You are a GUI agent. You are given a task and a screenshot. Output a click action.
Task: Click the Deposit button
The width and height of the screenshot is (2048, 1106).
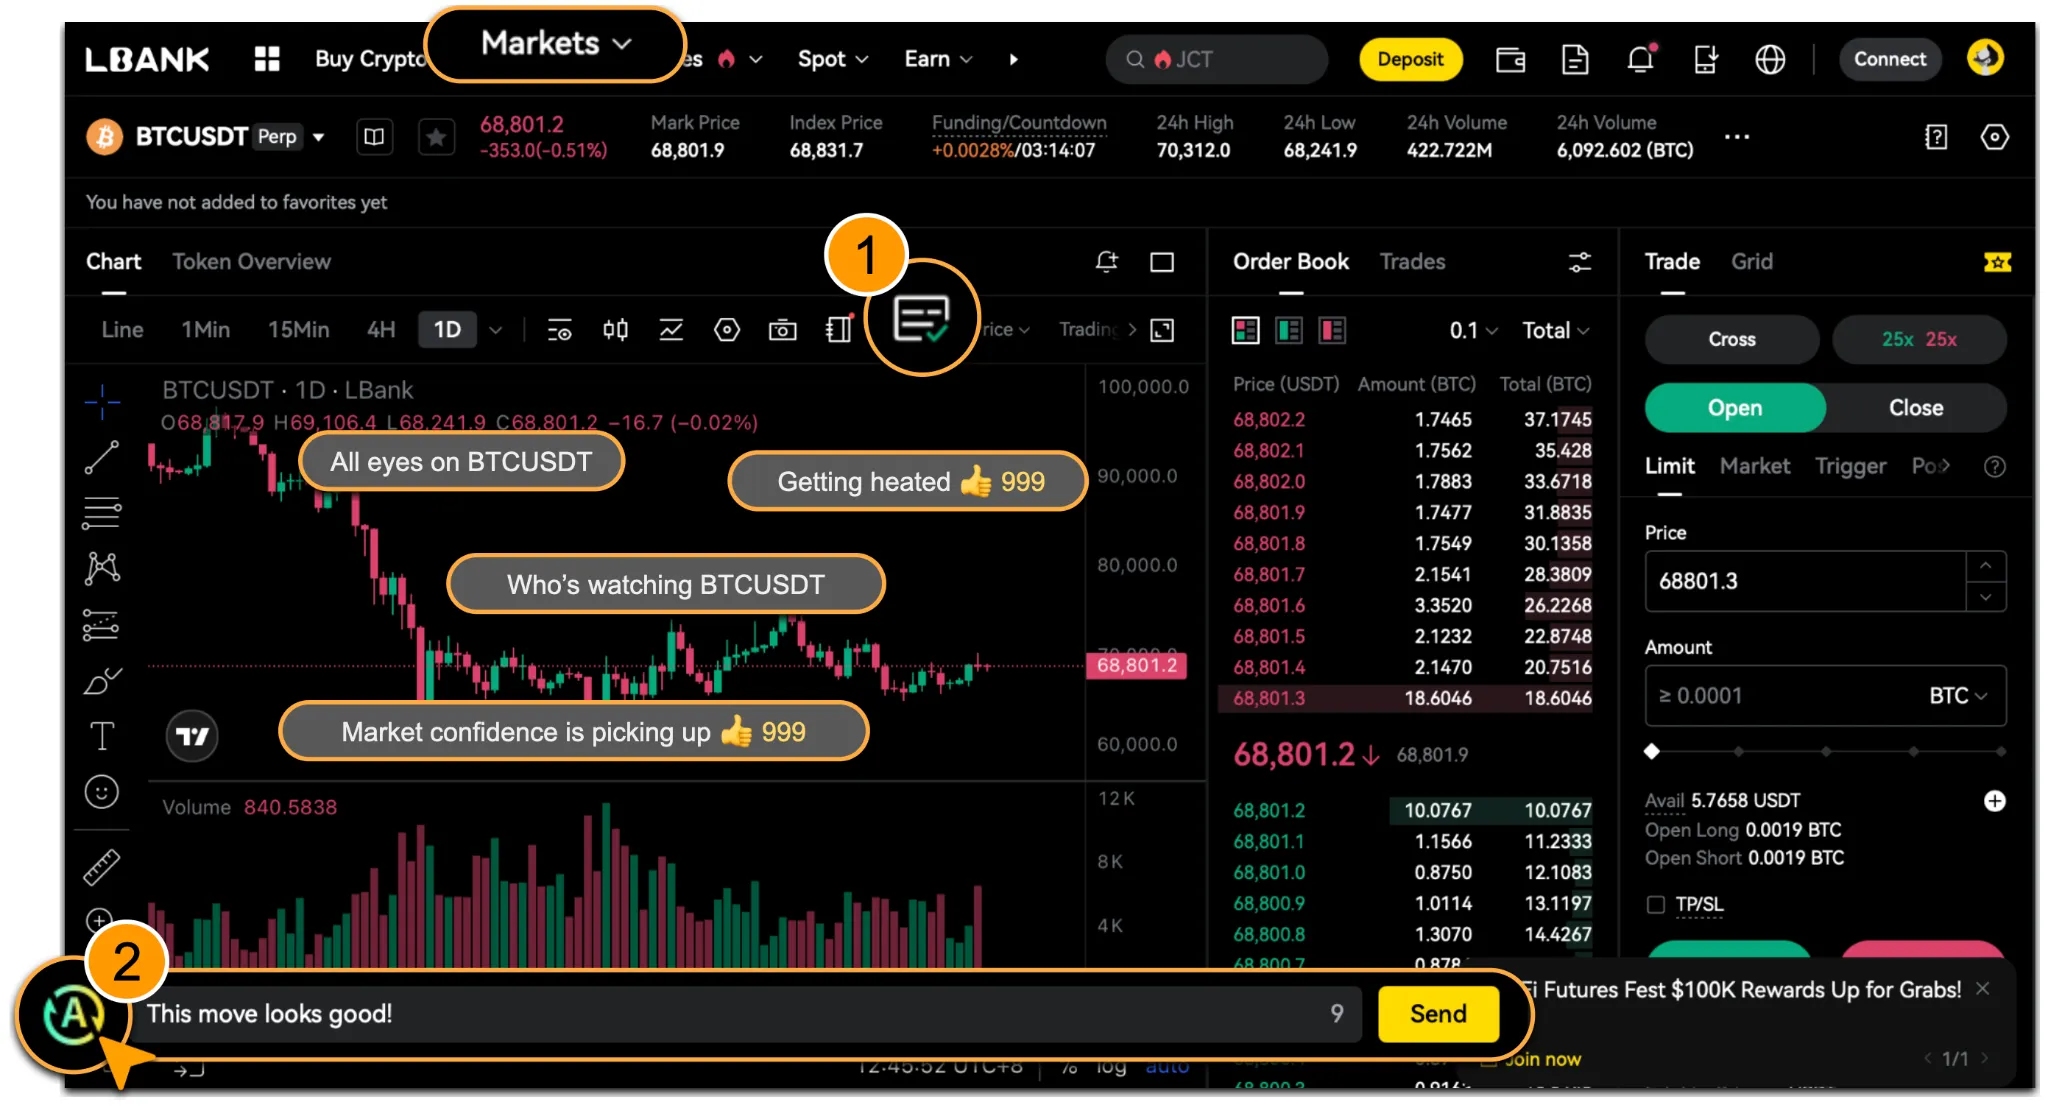1409,59
